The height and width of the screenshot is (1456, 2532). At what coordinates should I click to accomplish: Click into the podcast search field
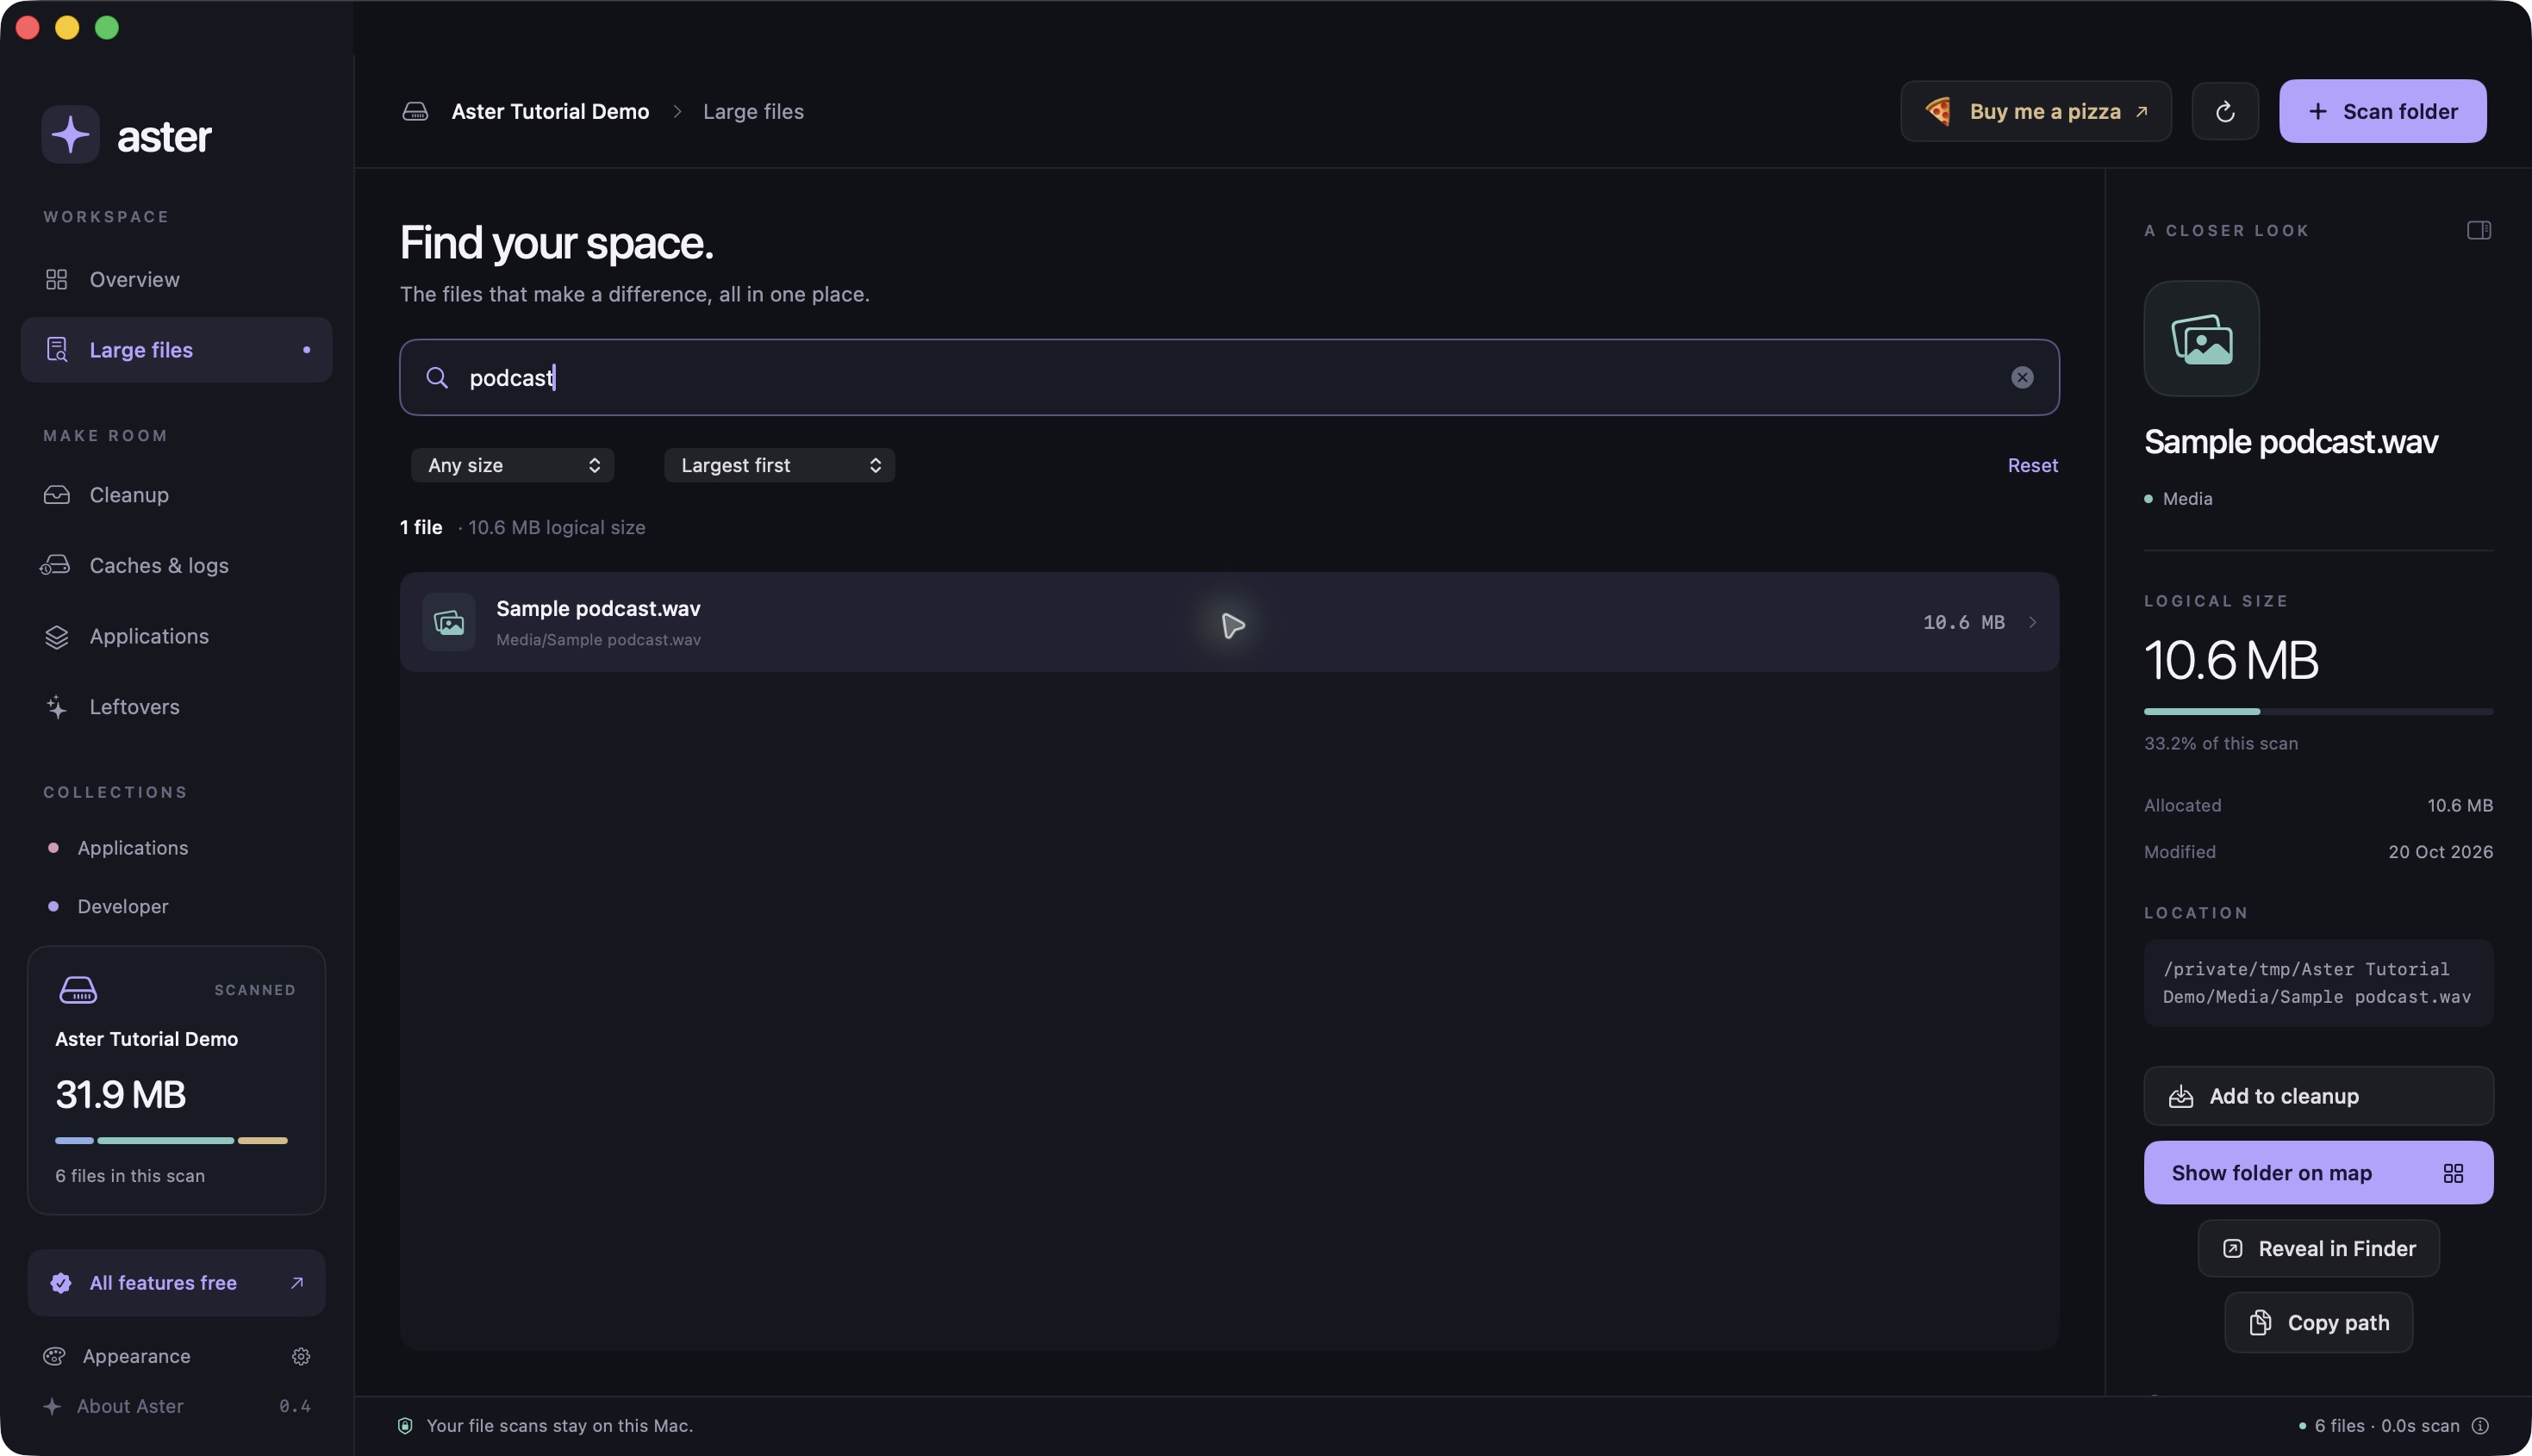1229,377
